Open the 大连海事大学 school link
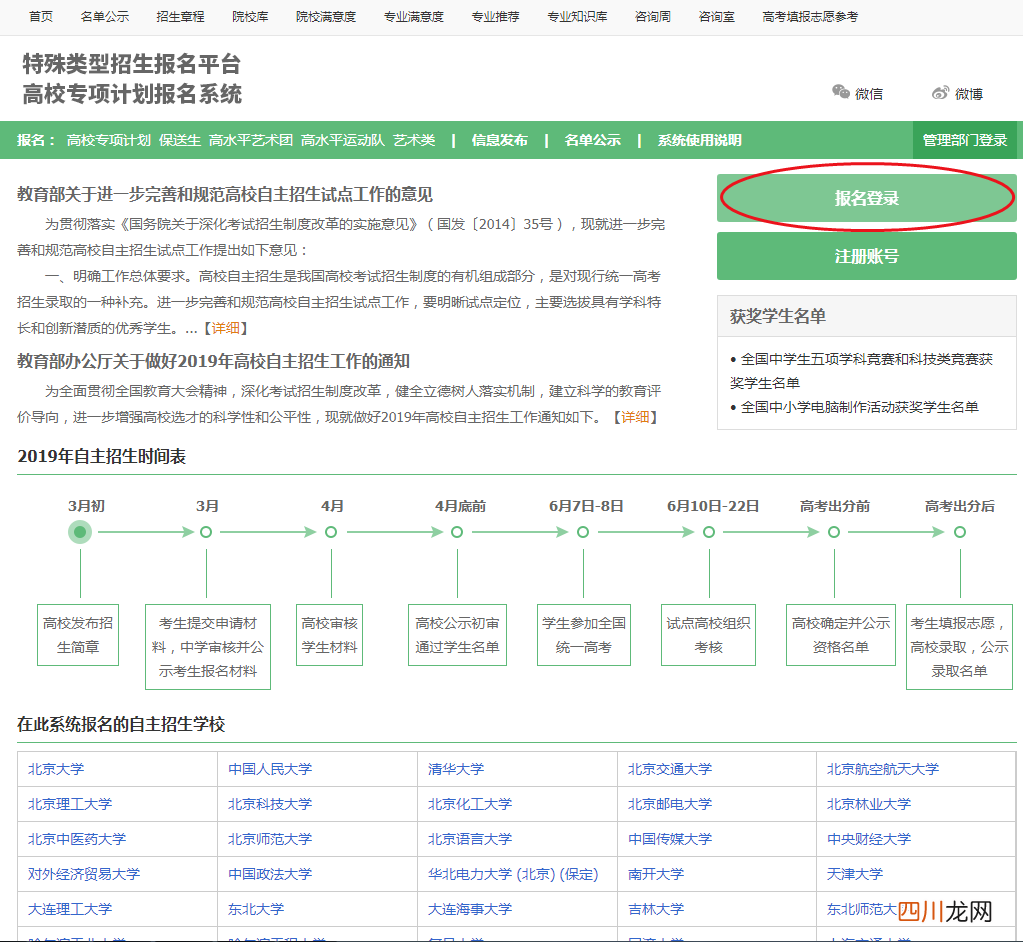 pyautogui.click(x=470, y=909)
